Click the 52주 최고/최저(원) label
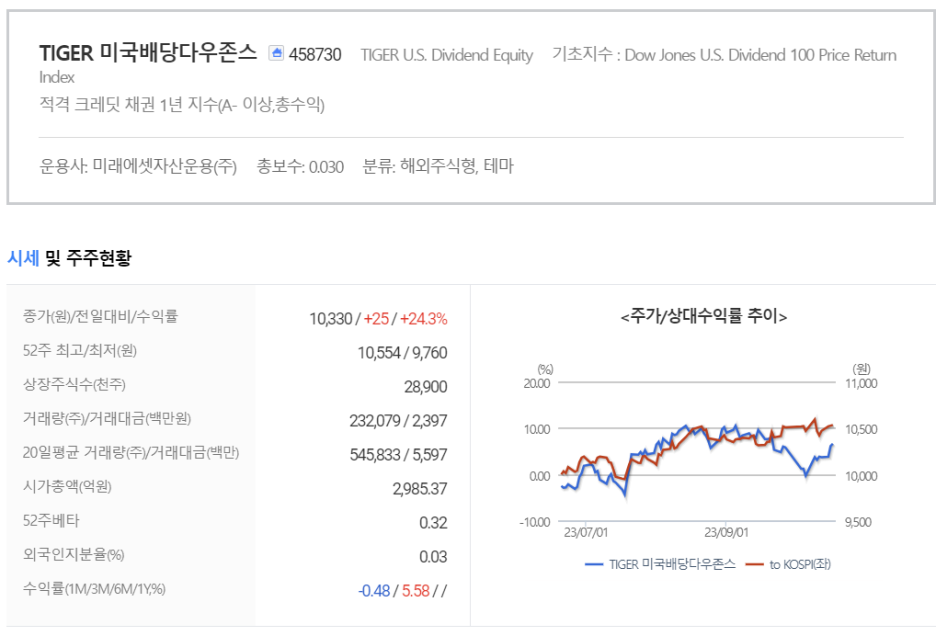The width and height of the screenshot is (936, 636). tap(80, 351)
